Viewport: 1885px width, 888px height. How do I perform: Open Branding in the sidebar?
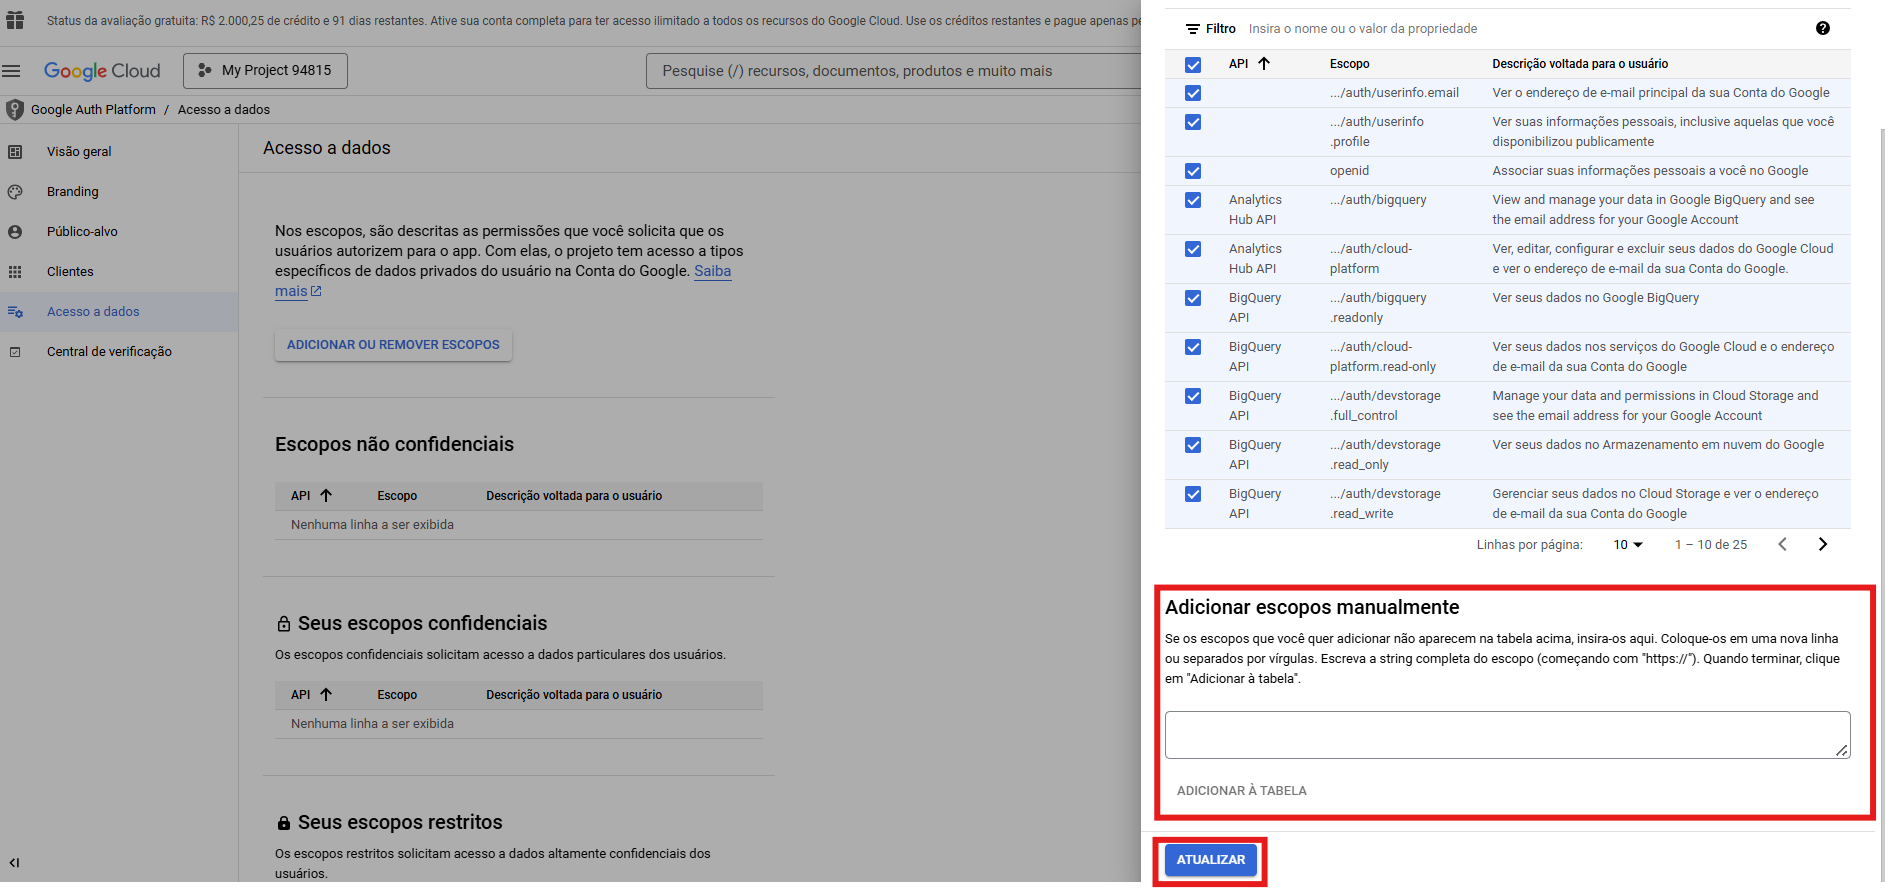pos(72,192)
